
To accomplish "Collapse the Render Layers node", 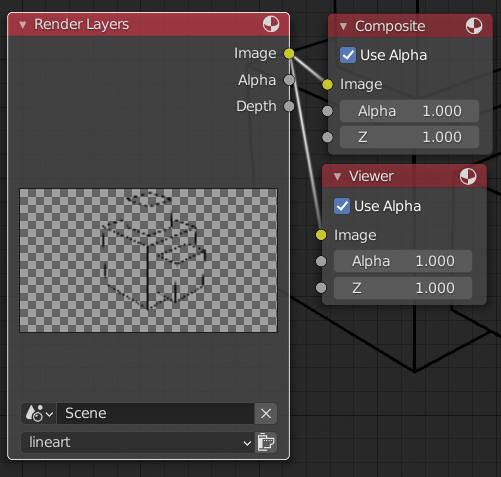I will [22, 25].
